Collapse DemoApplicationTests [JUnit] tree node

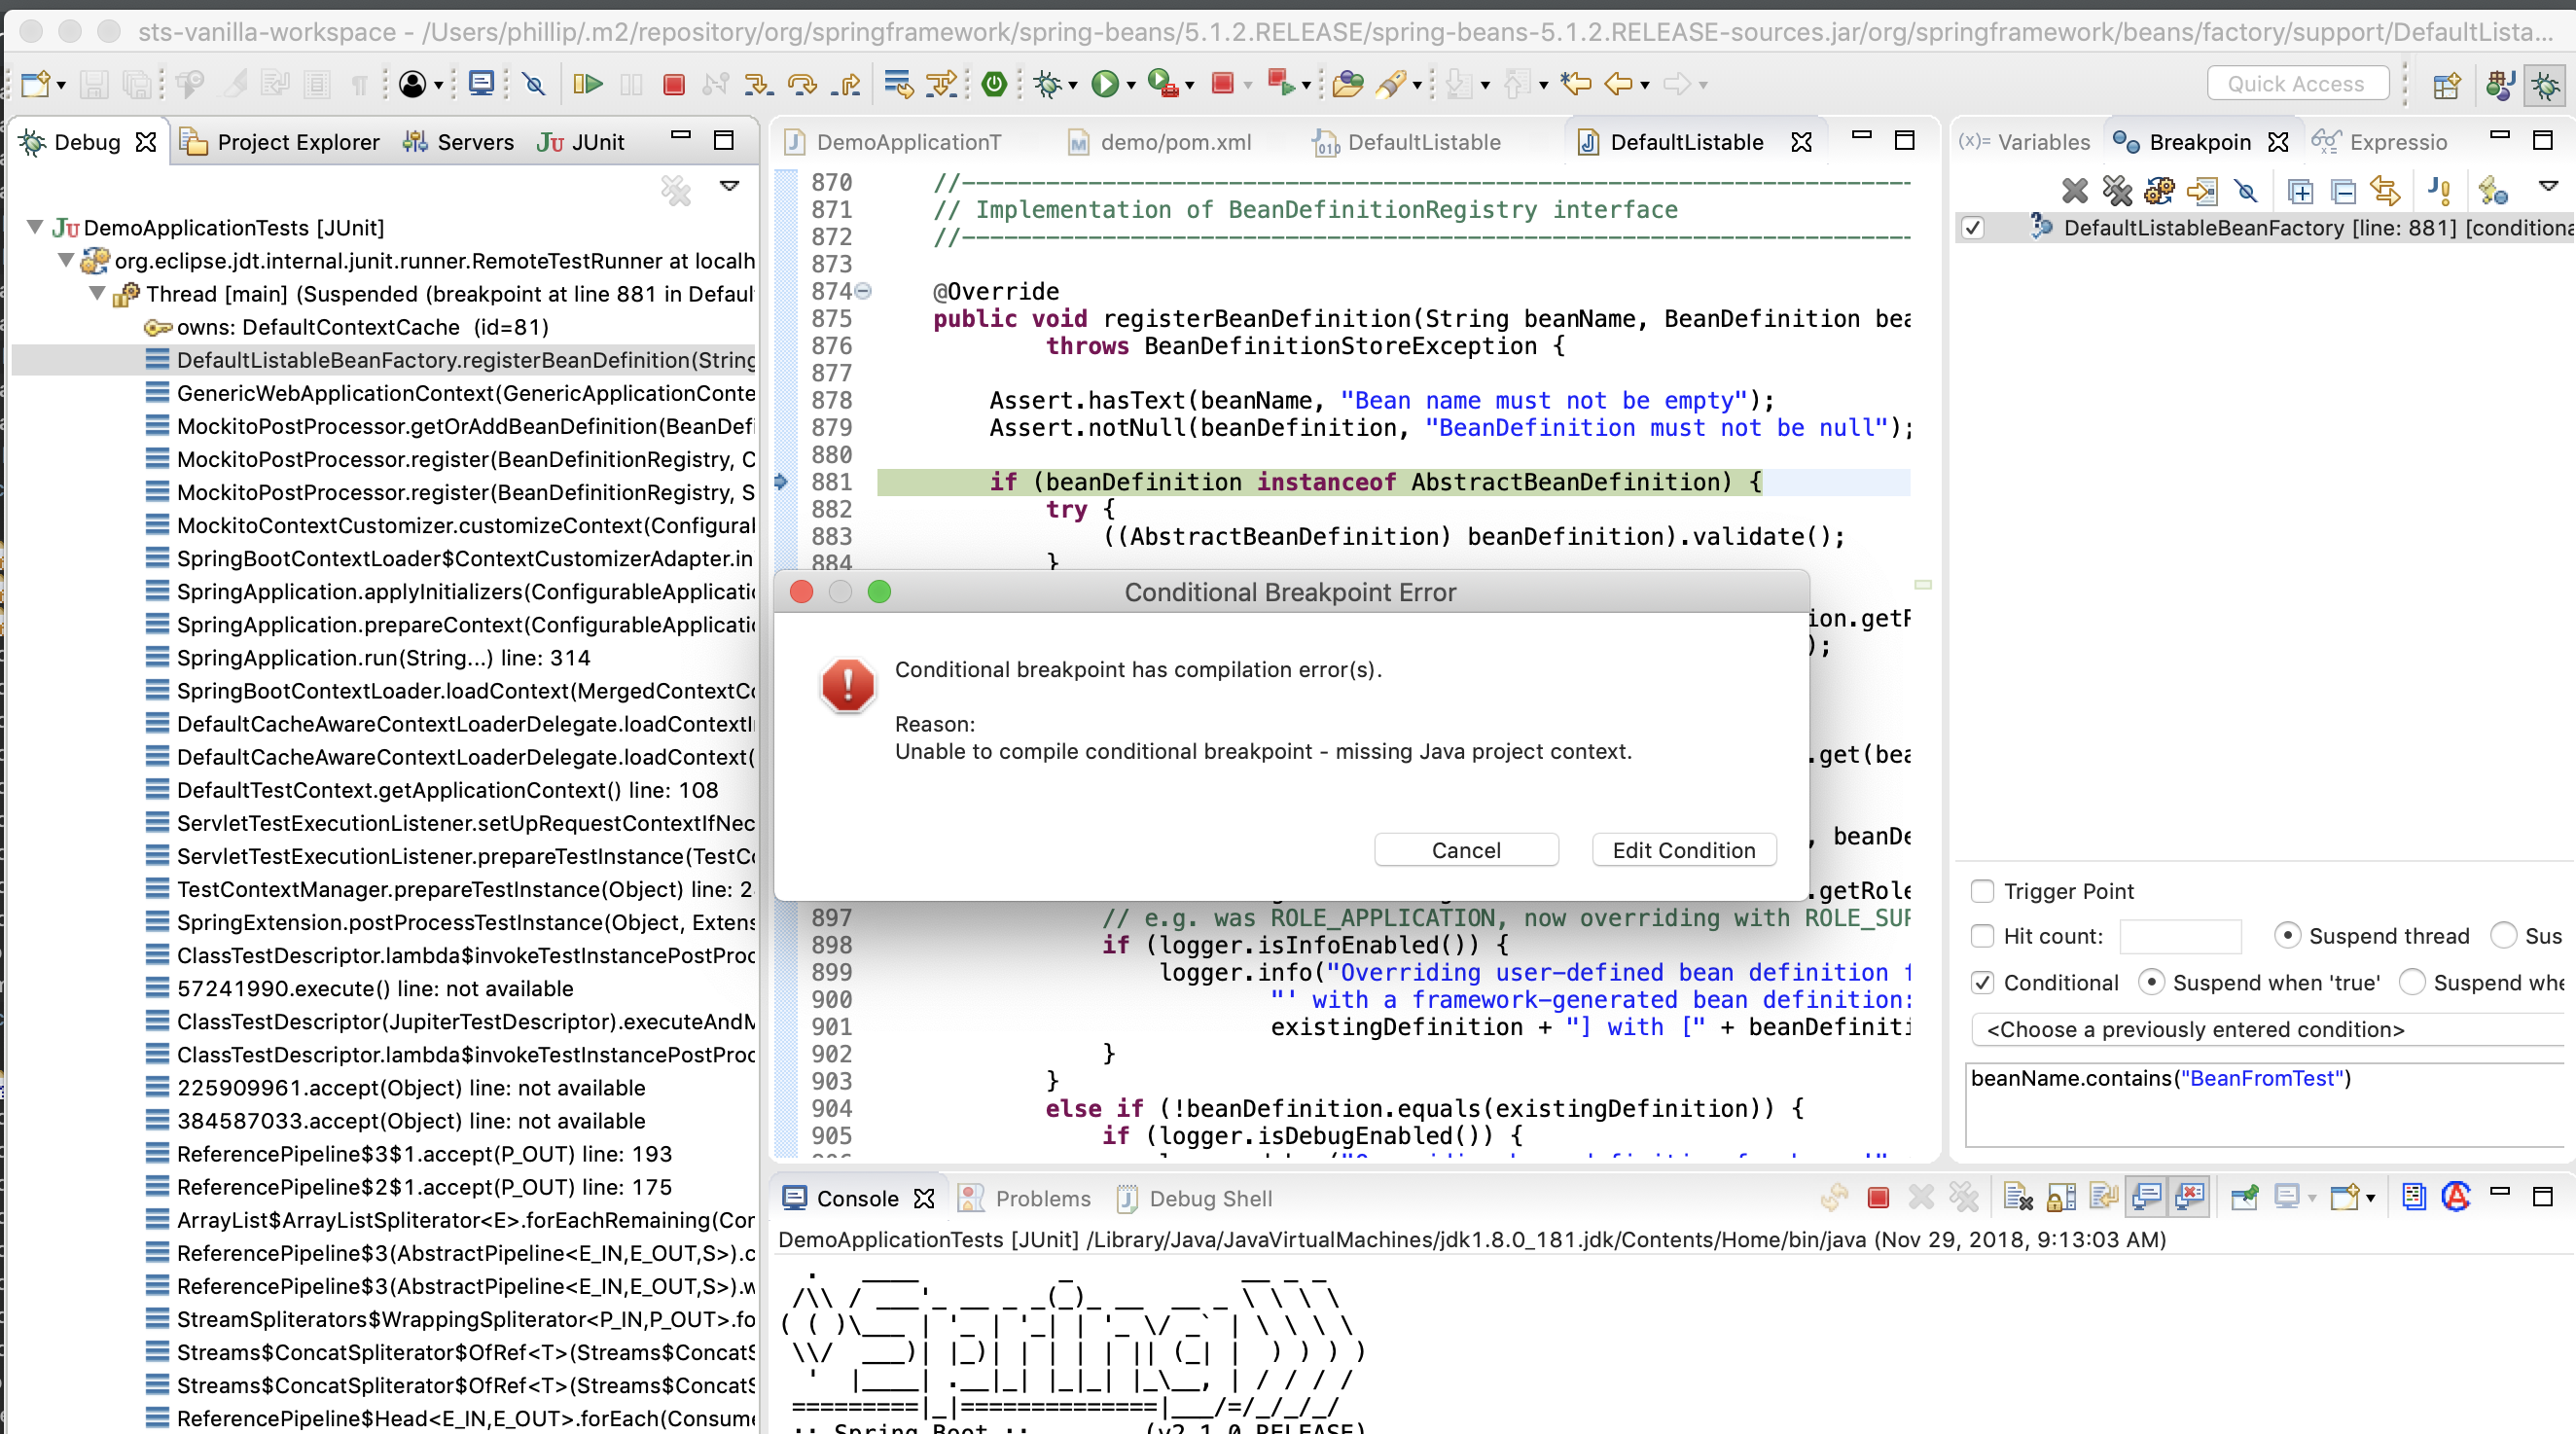(x=35, y=227)
